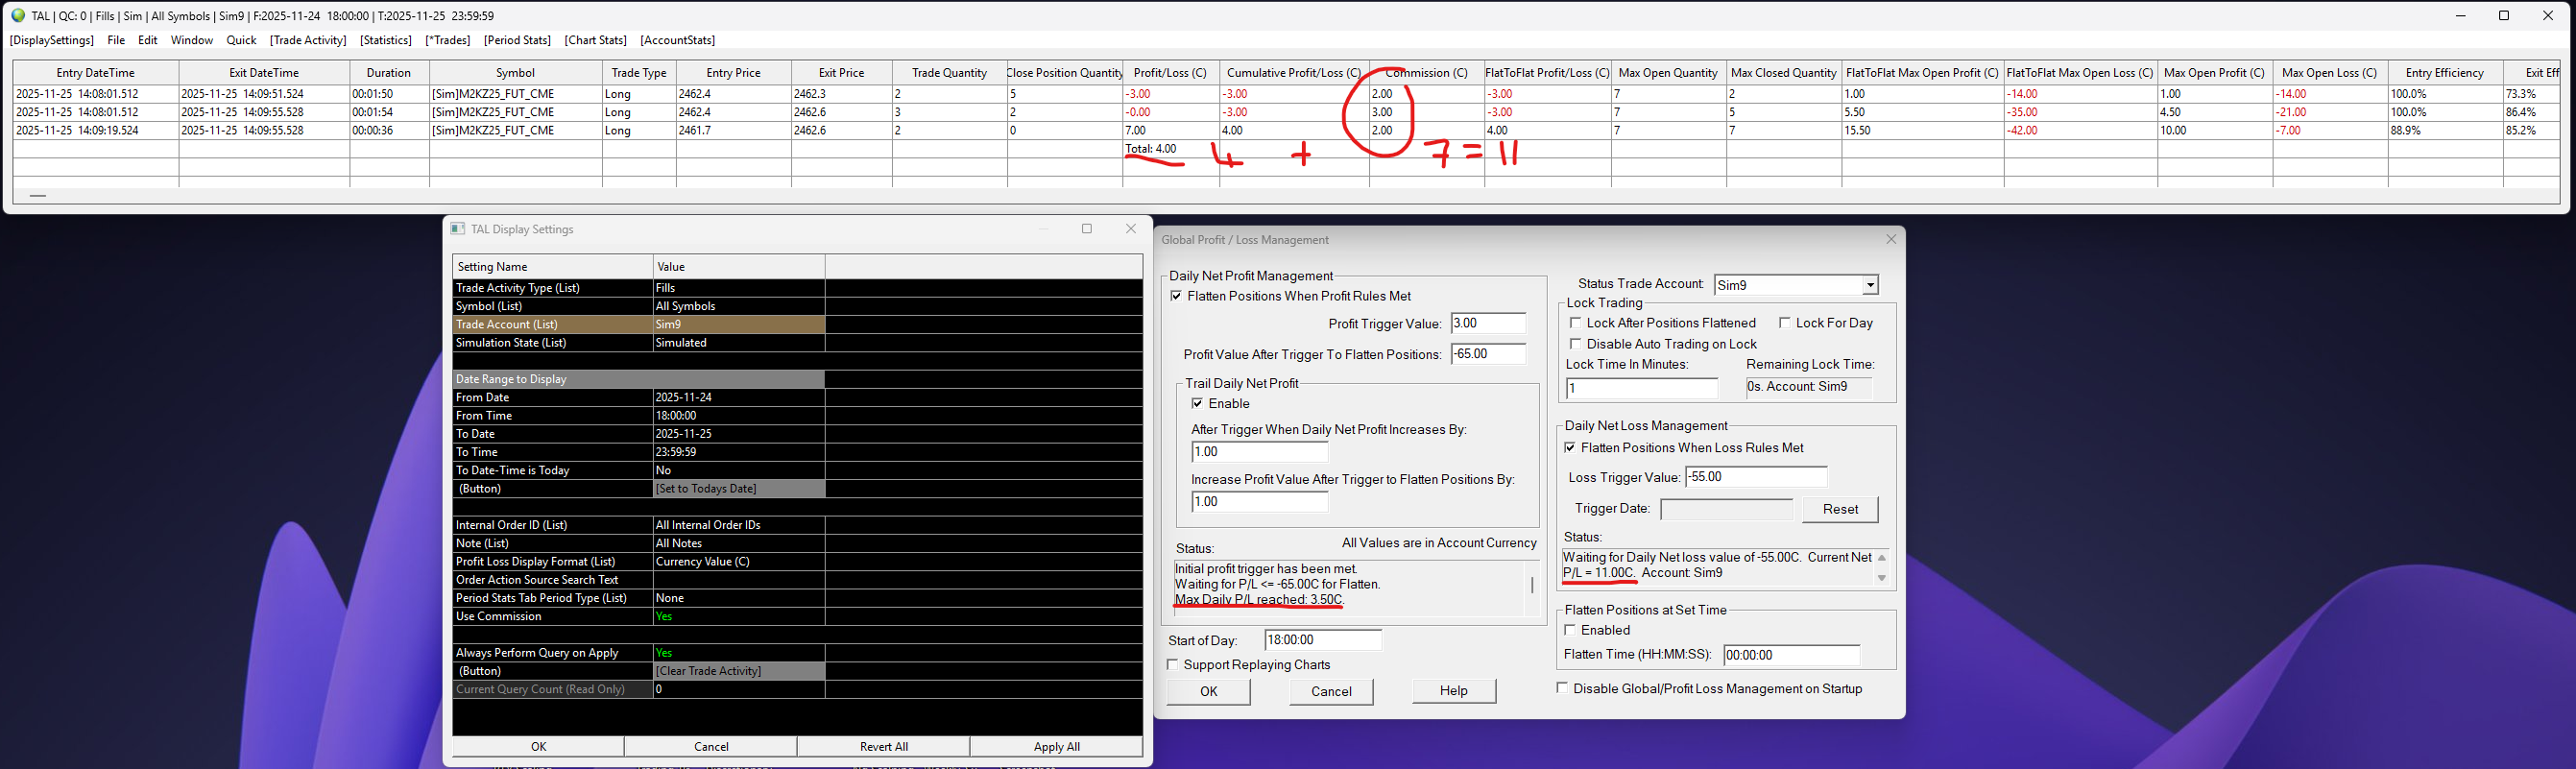Image resolution: width=2576 pixels, height=769 pixels.
Task: Click OK in Global Profit / Loss Management
Action: 1209,691
